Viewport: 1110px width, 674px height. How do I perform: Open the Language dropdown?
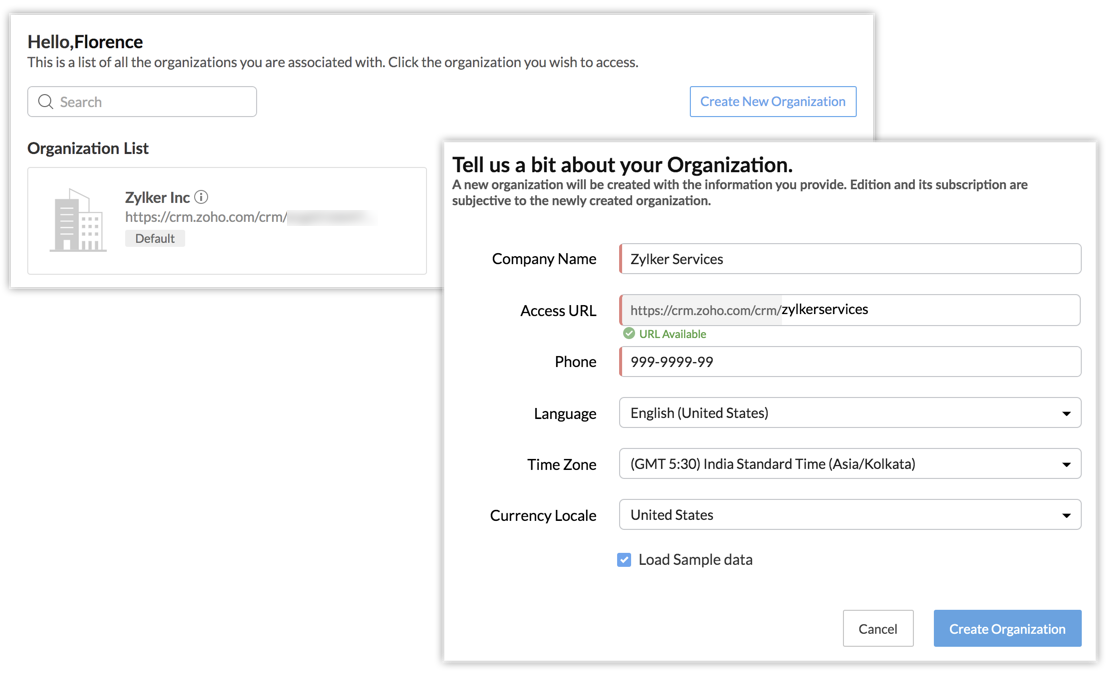coord(850,413)
